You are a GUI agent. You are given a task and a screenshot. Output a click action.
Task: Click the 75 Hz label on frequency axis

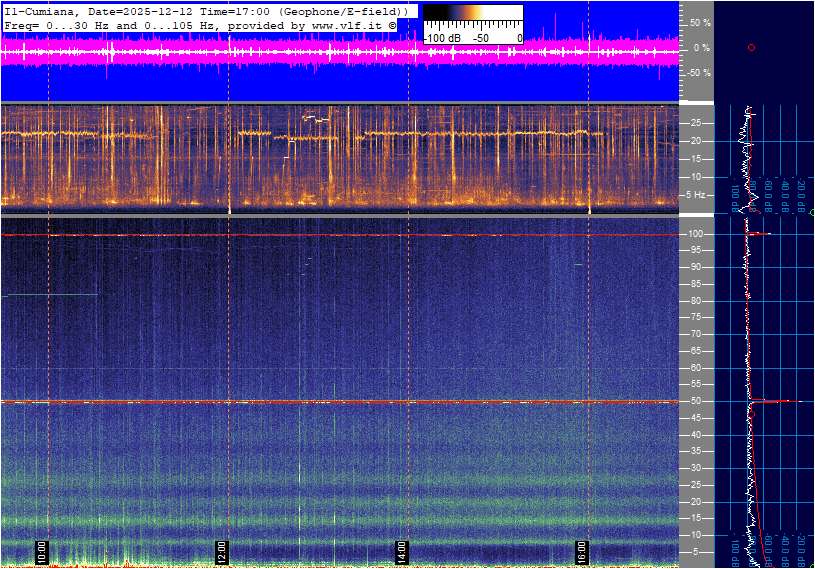pos(697,318)
